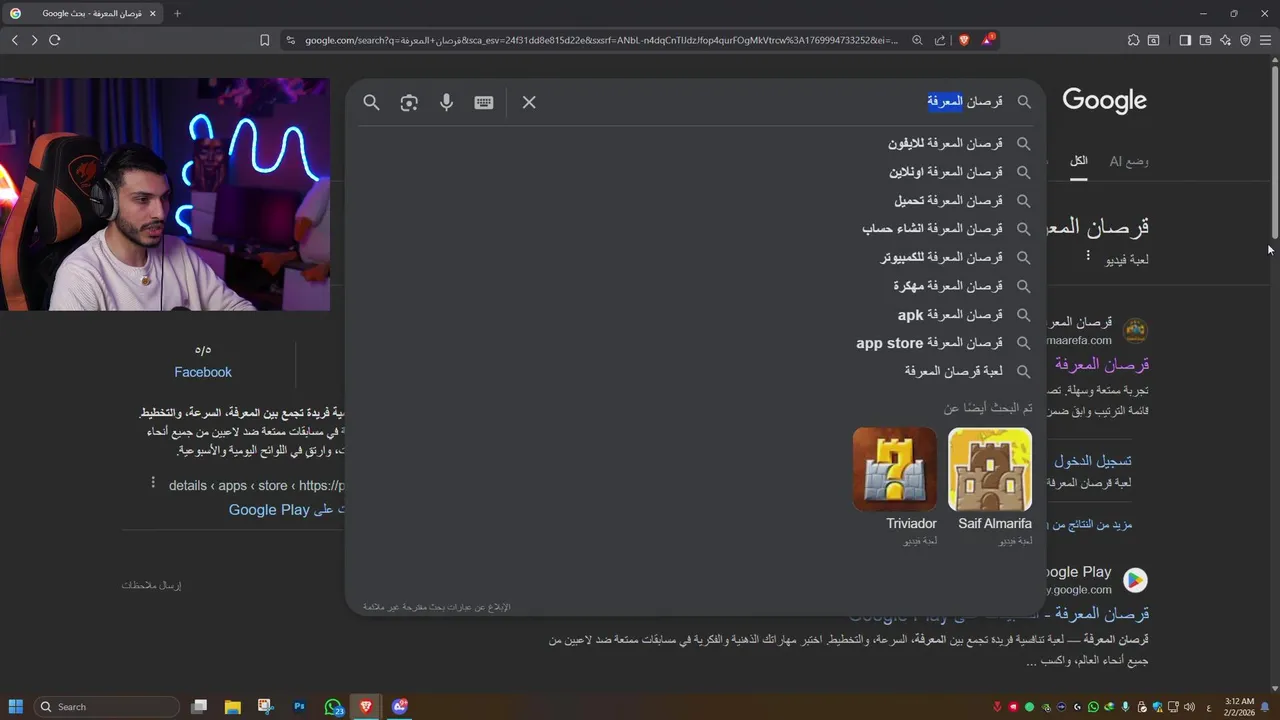The height and width of the screenshot is (720, 1280).
Task: Open notifications bell in tray
Action: pyautogui.click(x=1266, y=707)
